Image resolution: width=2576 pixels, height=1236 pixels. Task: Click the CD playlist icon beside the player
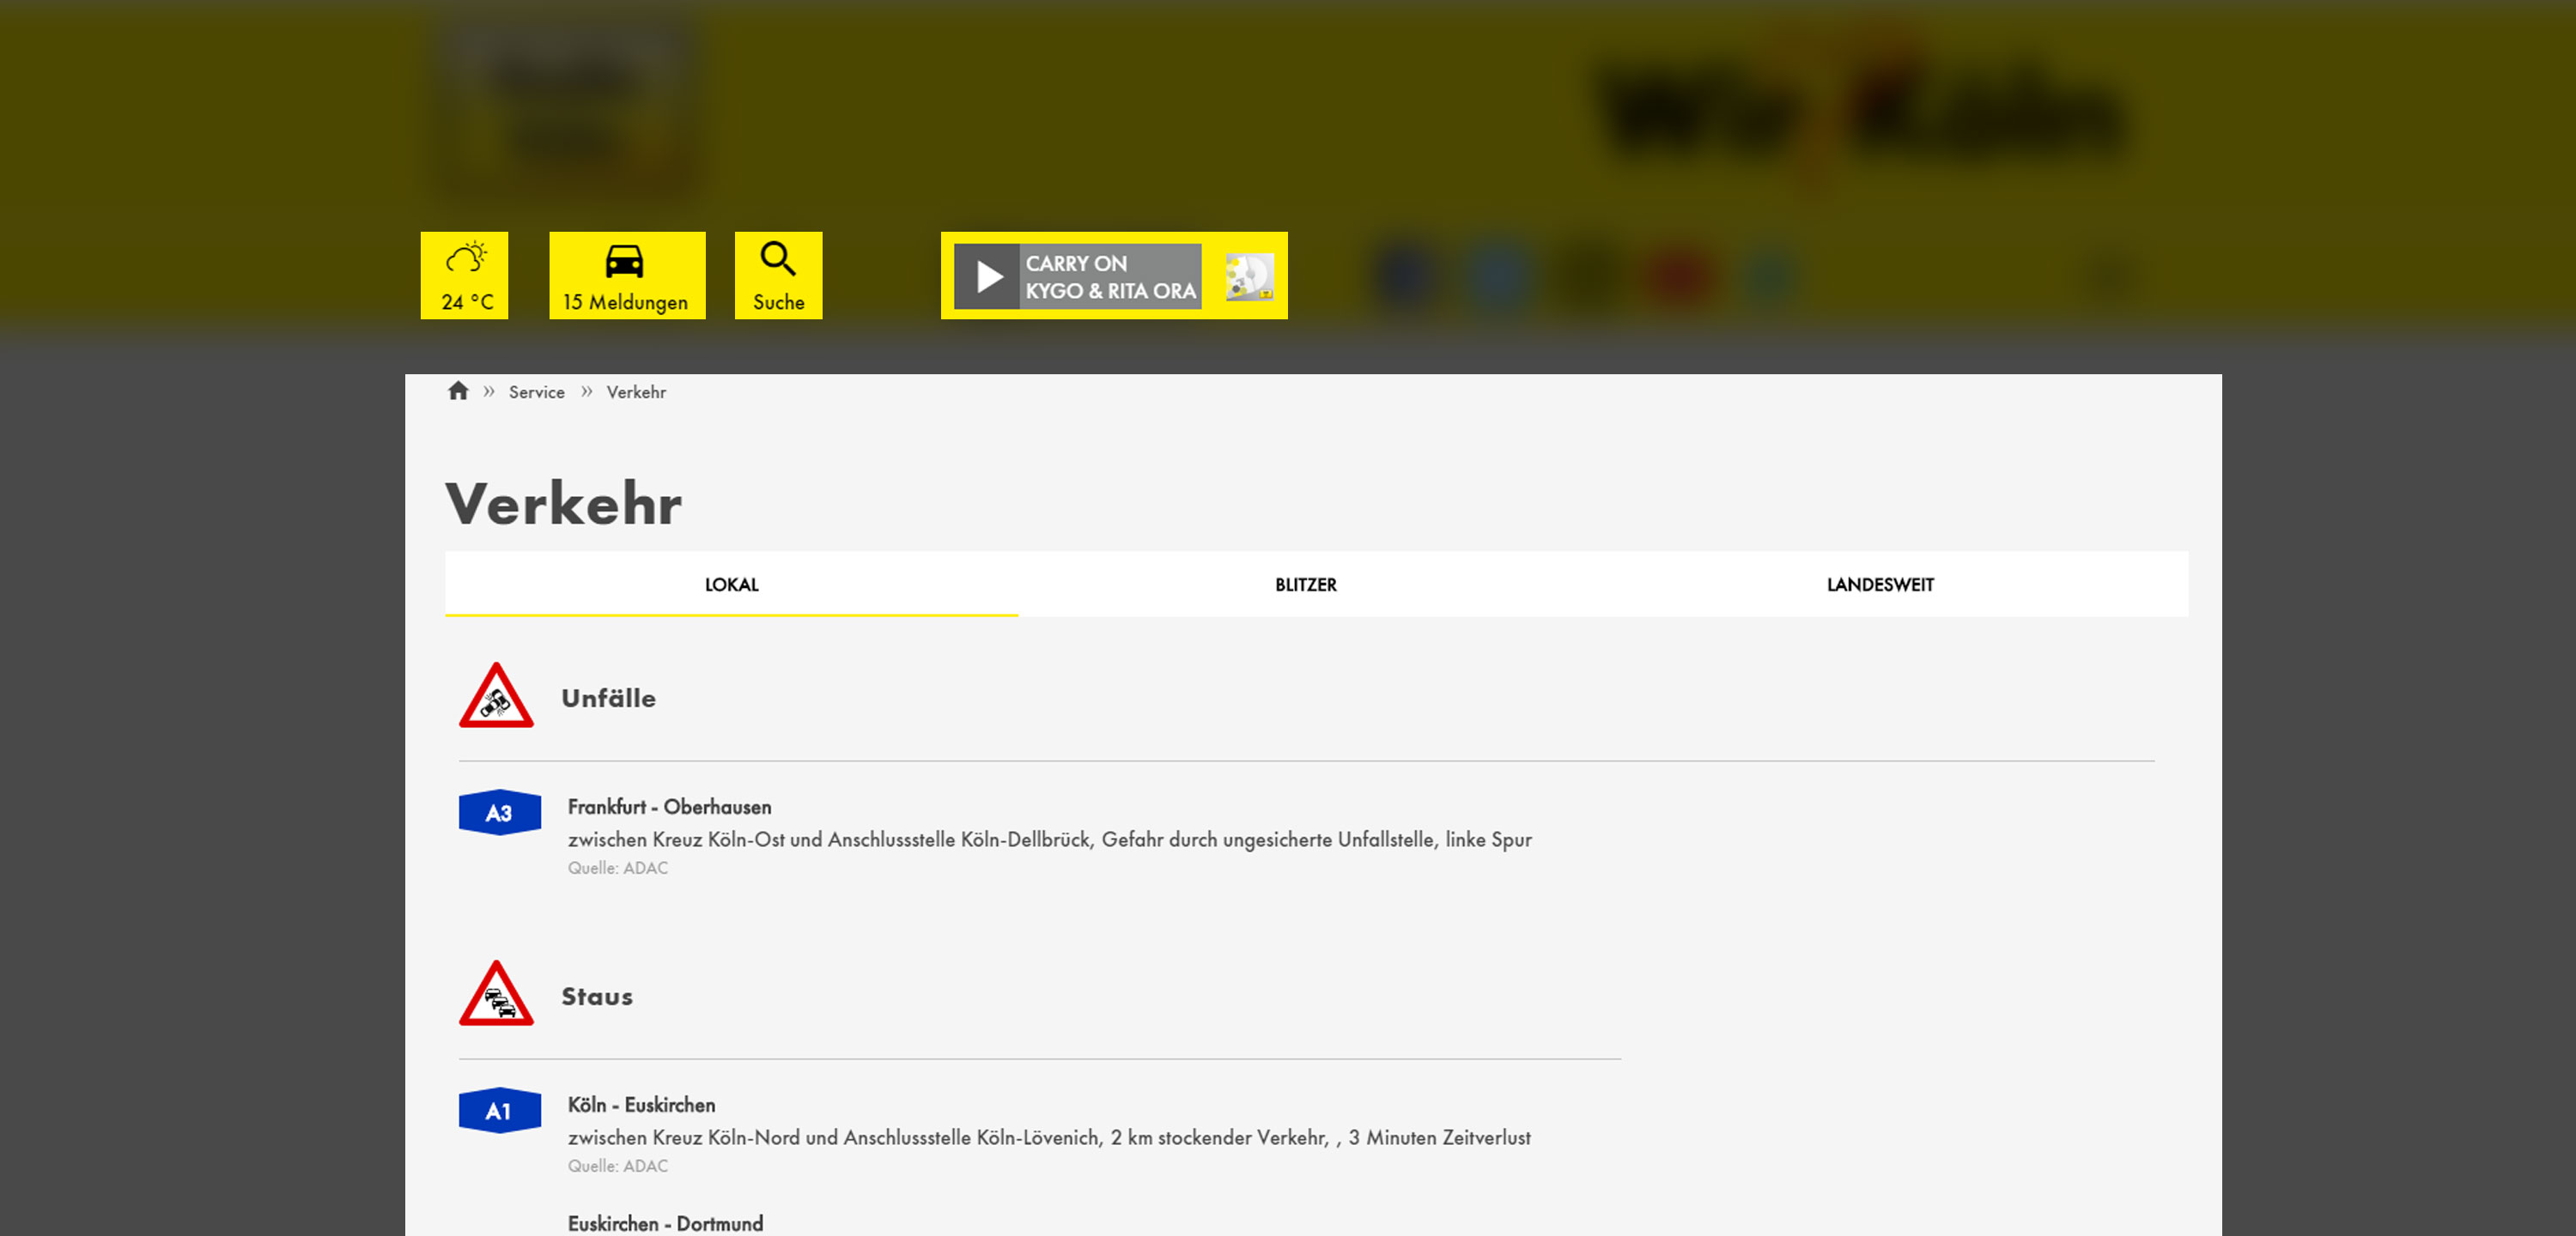[x=1249, y=276]
